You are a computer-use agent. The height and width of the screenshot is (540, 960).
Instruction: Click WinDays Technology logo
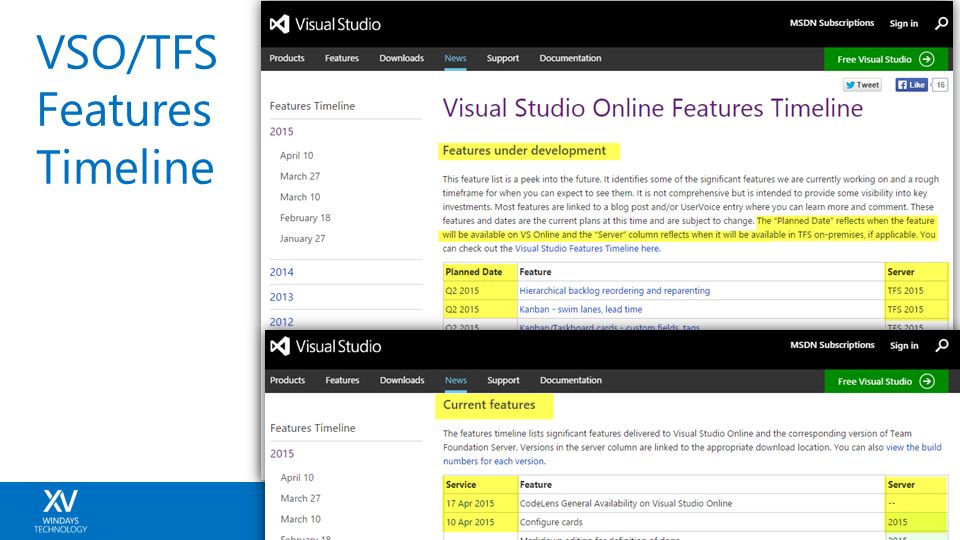tap(61, 511)
